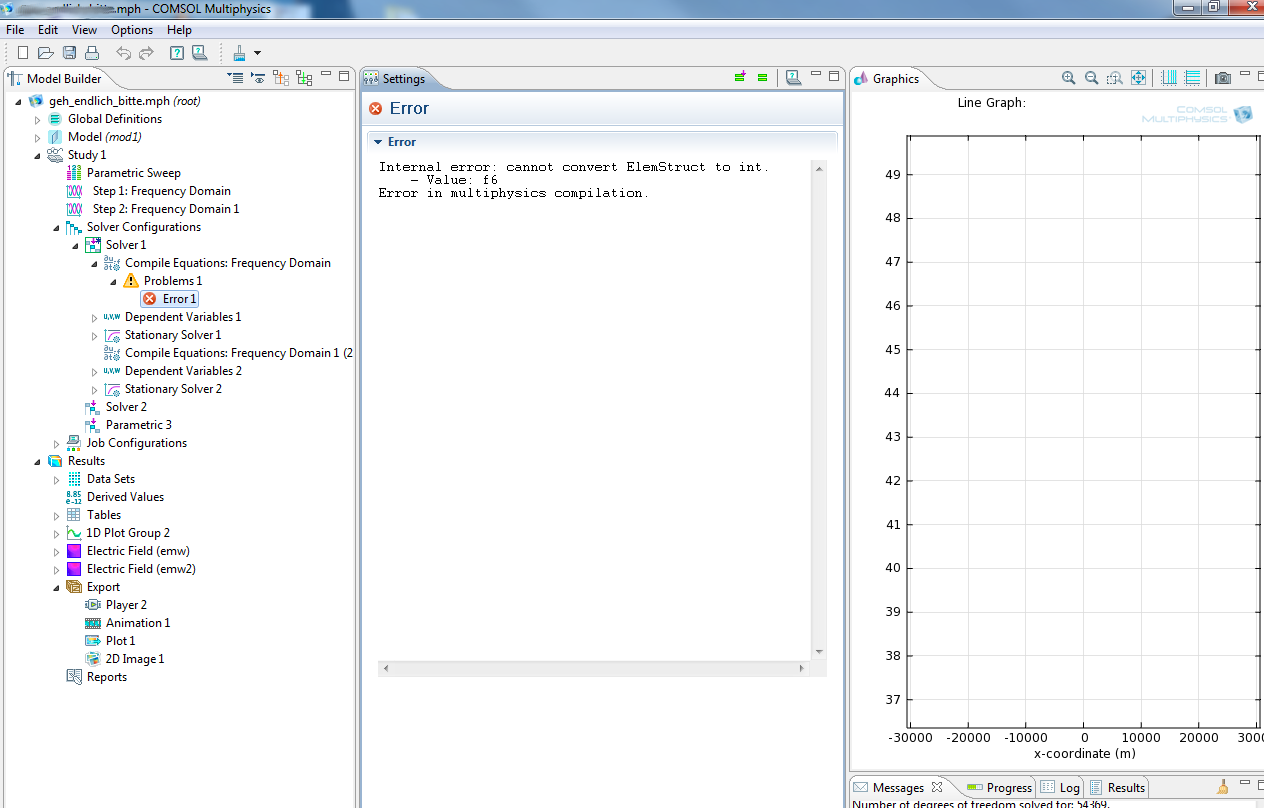This screenshot has width=1264, height=808.
Task: Open the Edit menu
Action: pos(48,30)
